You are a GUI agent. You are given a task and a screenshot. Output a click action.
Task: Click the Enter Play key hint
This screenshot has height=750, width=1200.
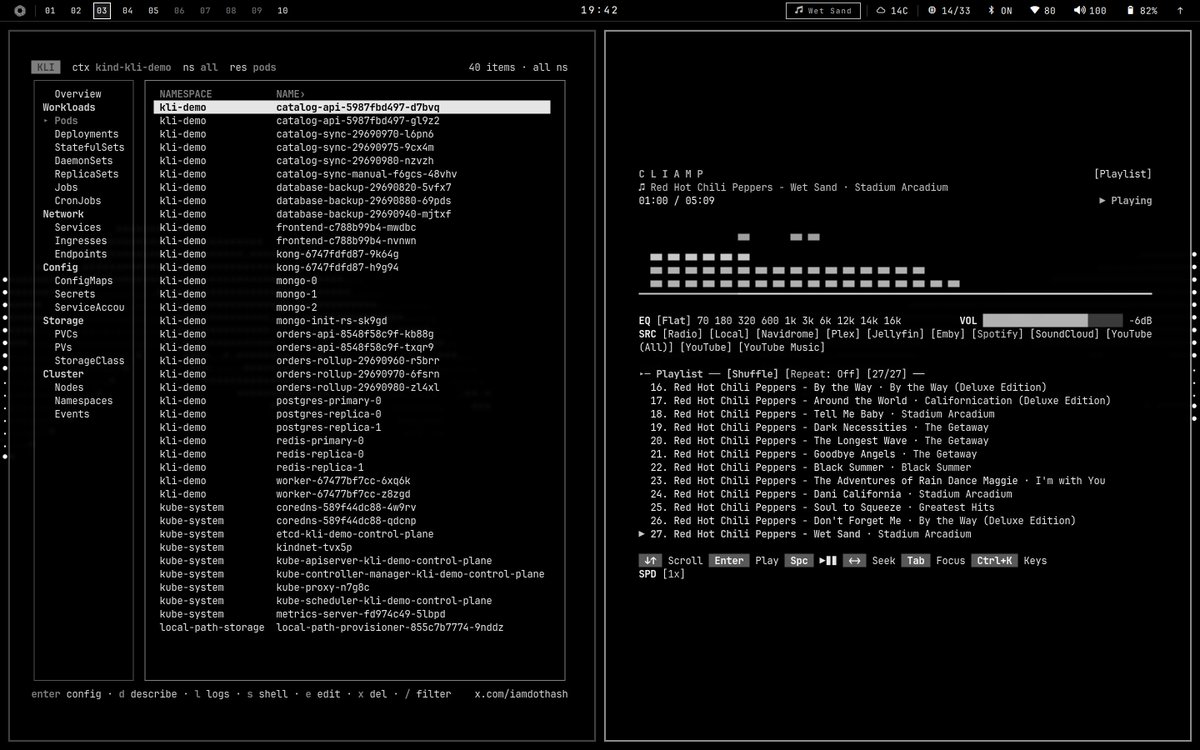tap(729, 561)
